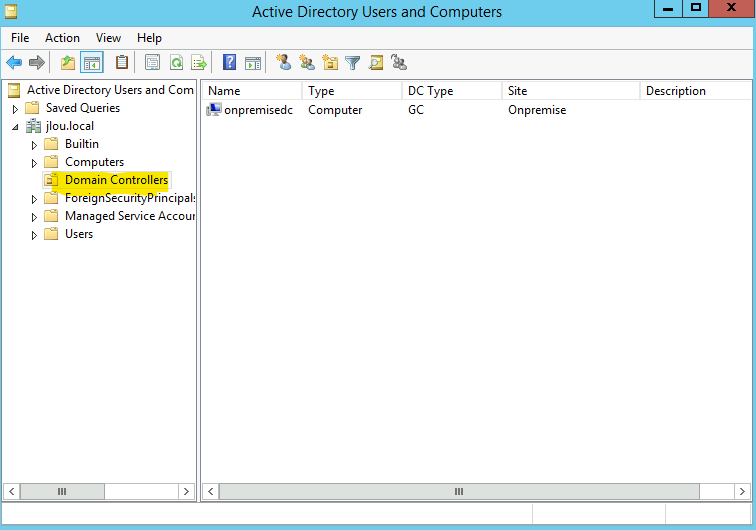Open Properties from the toolbar icon

(x=152, y=62)
